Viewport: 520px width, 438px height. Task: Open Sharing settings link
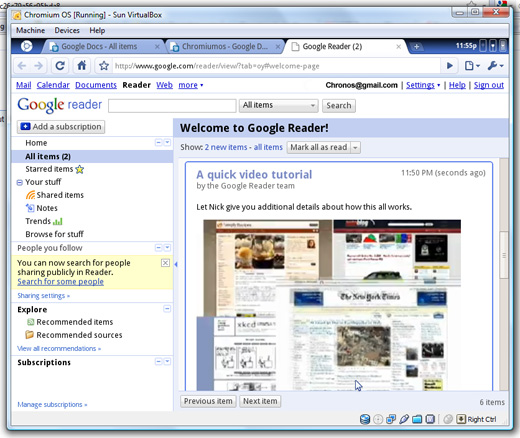(43, 296)
